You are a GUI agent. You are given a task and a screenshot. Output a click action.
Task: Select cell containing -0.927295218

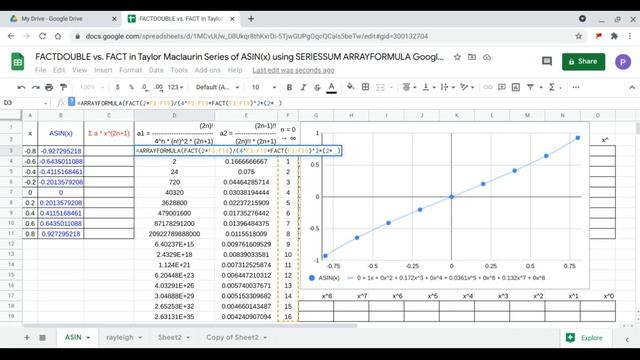click(x=61, y=151)
